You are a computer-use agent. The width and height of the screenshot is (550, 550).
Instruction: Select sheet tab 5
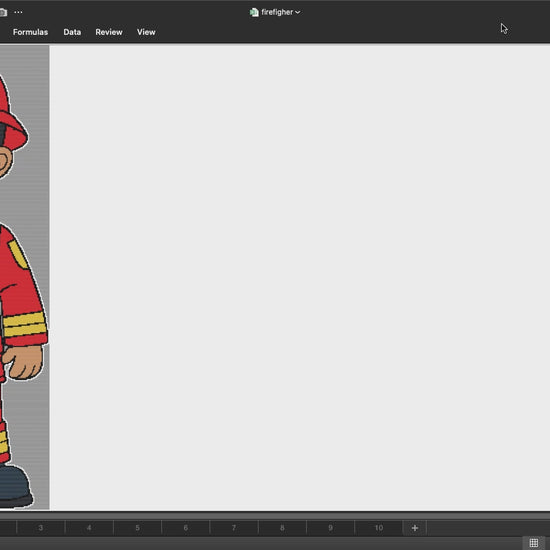pos(138,528)
